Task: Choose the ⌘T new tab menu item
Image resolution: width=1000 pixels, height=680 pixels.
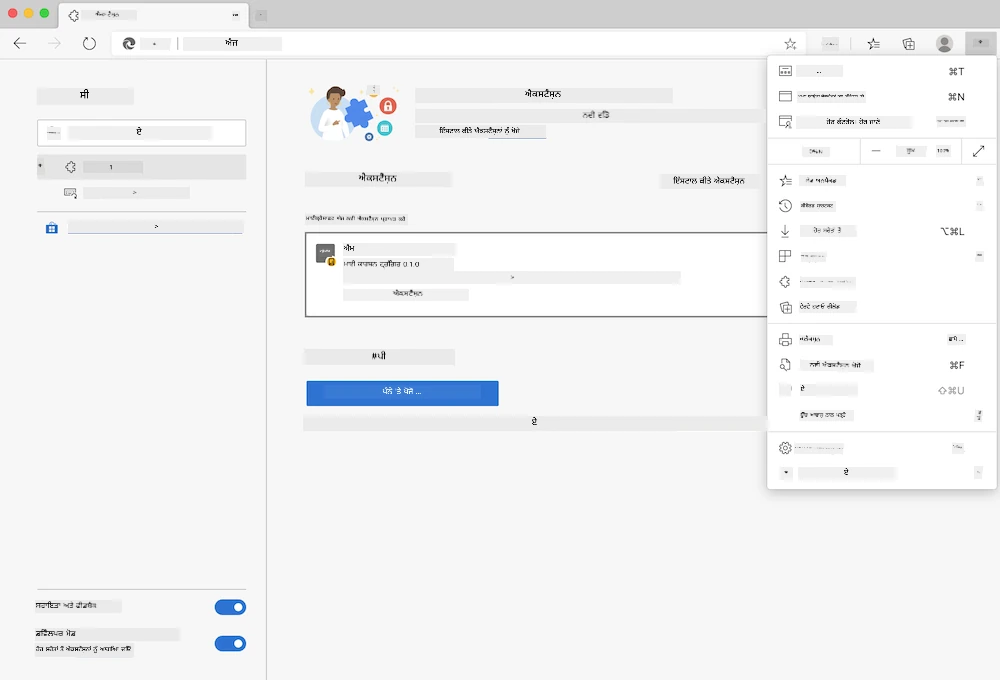Action: (881, 71)
